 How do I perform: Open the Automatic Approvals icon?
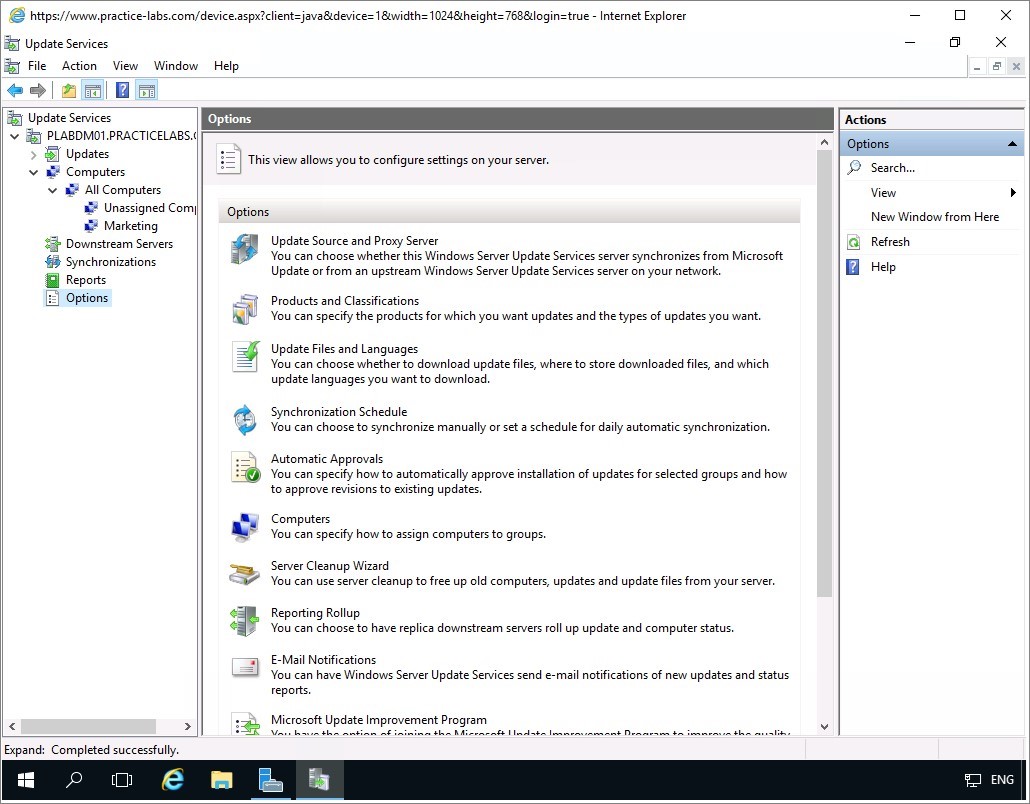pyautogui.click(x=244, y=467)
